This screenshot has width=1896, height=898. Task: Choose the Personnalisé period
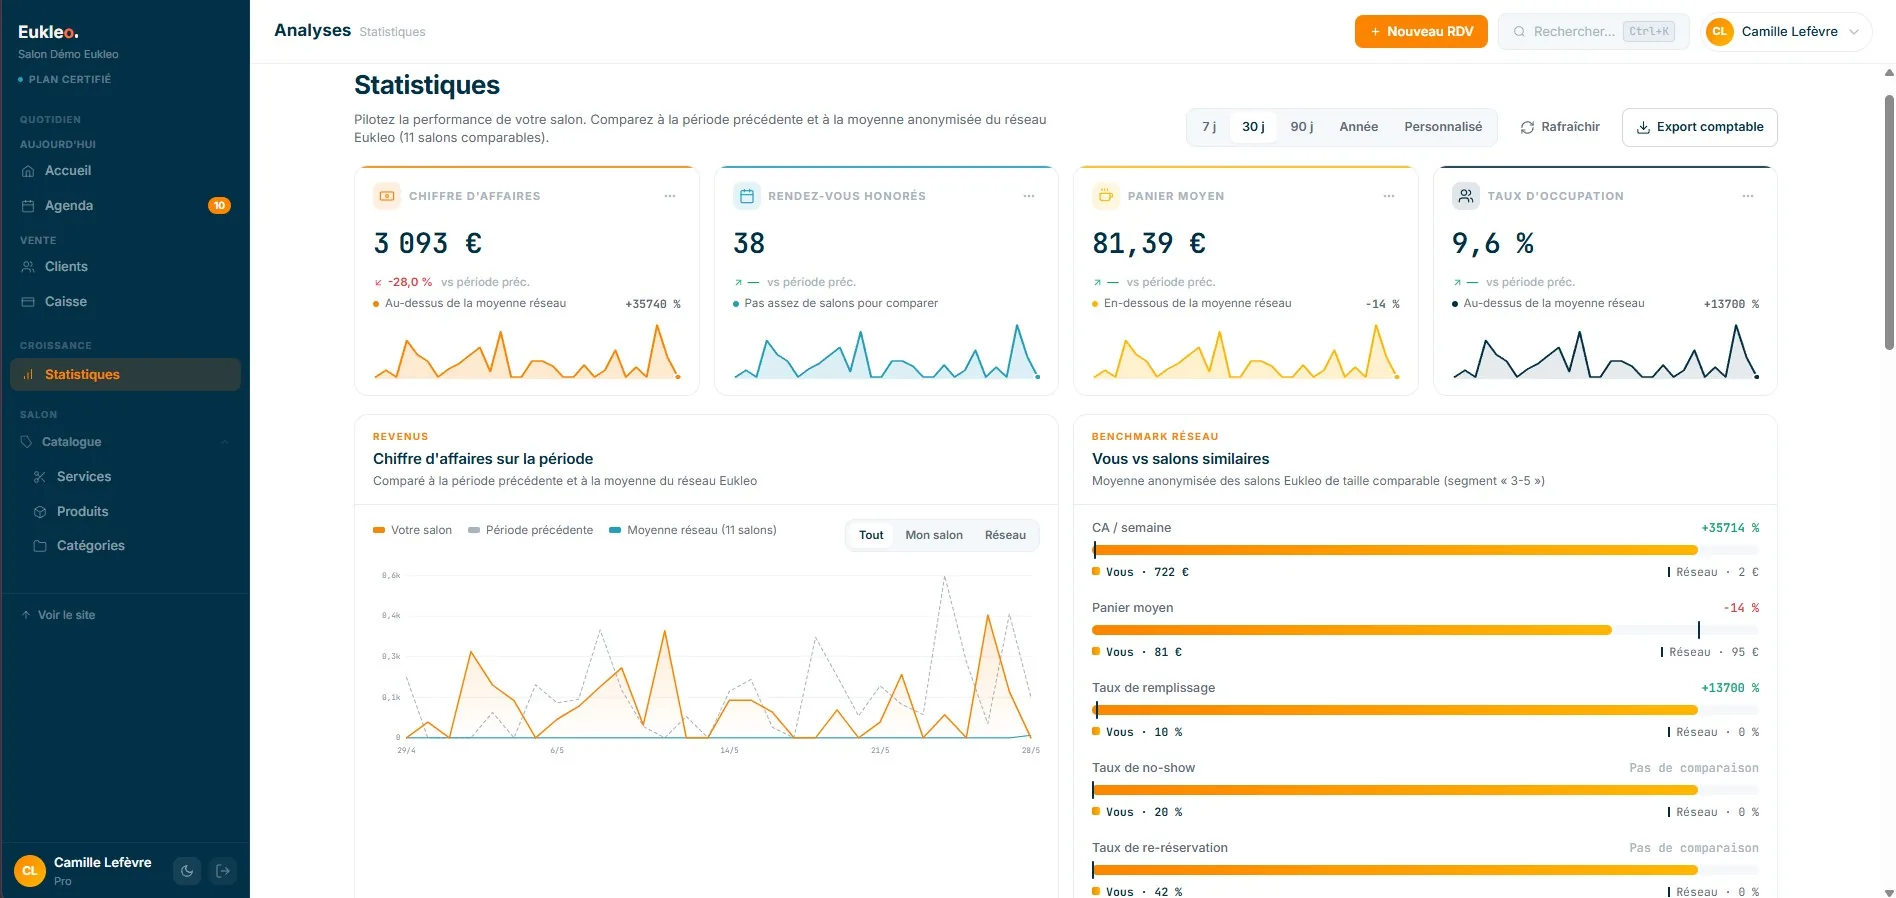pyautogui.click(x=1443, y=127)
